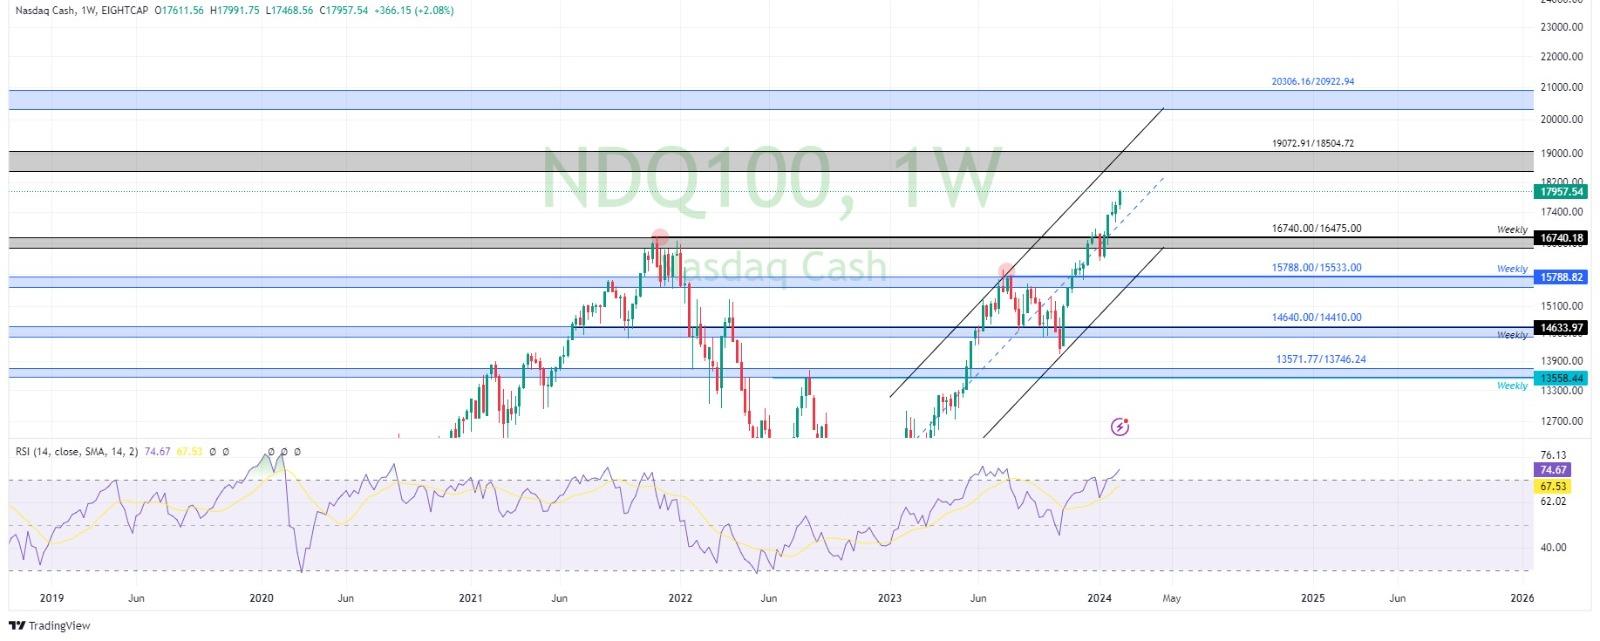Click the lower black channel trendline
The width and height of the screenshot is (1600, 641).
(1073, 343)
